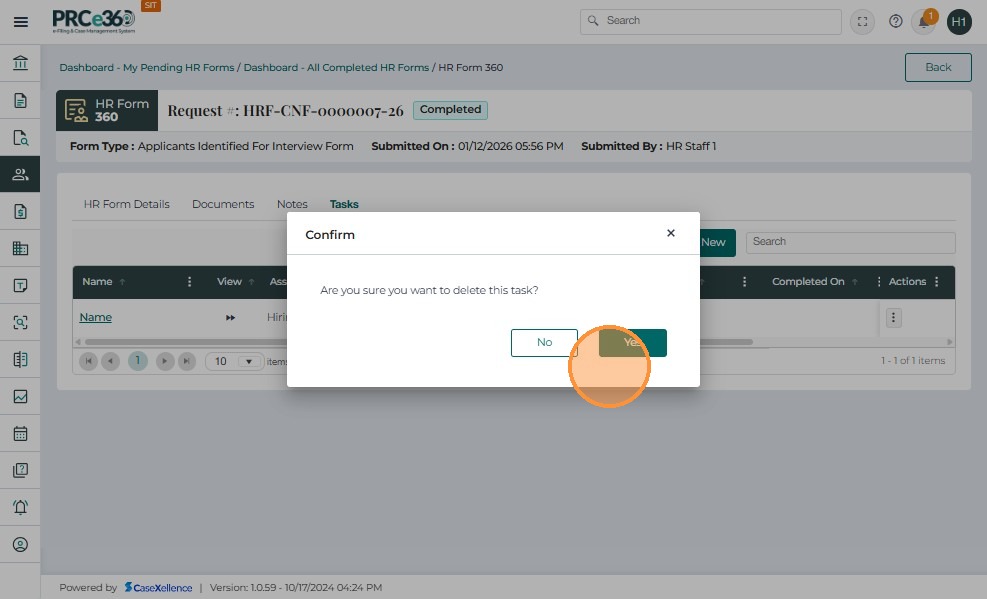Focus the top global Search field
Viewport: 987px width, 599px height.
click(x=710, y=21)
